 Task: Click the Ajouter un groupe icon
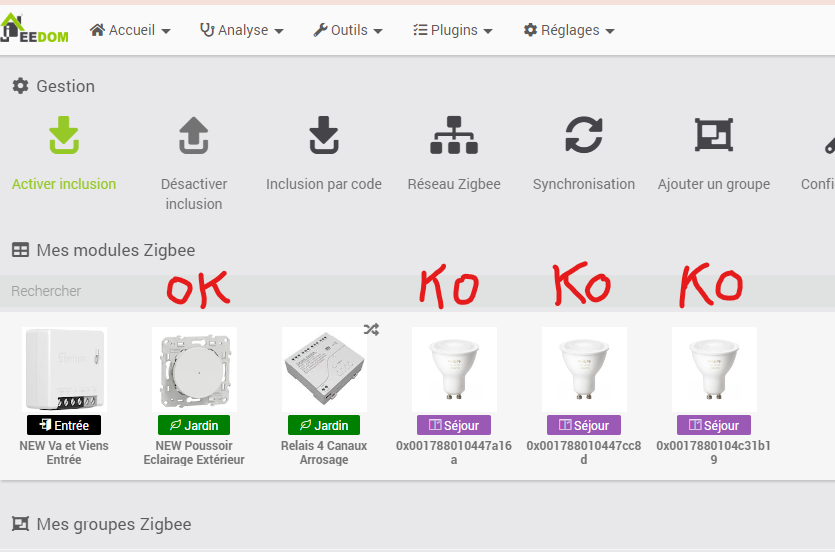click(714, 135)
